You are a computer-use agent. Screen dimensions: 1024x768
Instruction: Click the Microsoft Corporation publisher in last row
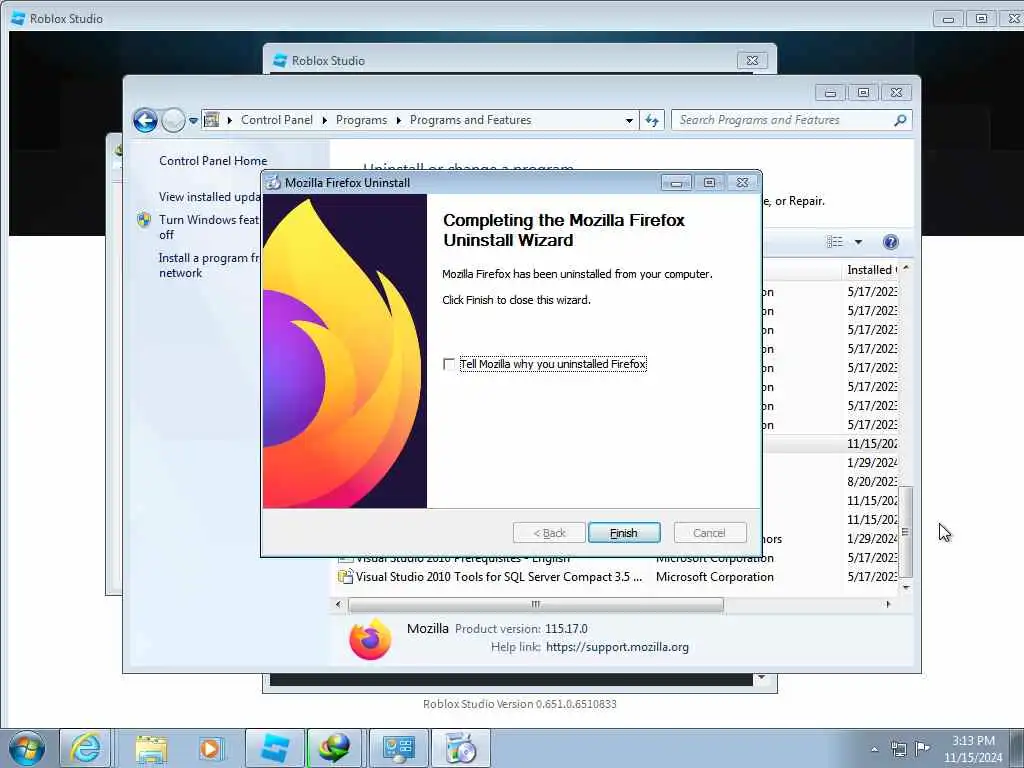pos(714,577)
